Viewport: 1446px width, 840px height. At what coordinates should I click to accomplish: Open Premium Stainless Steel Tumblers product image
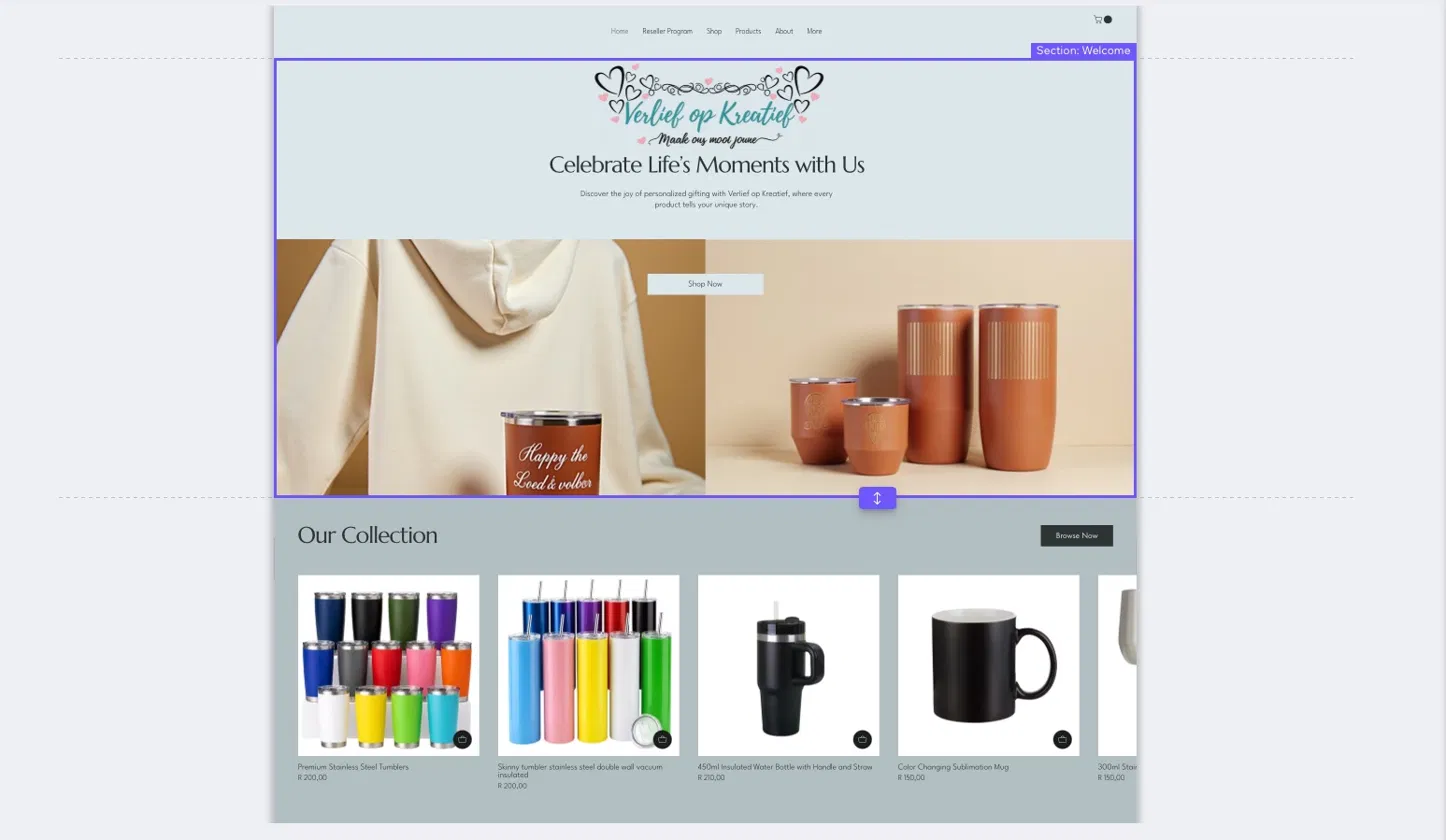pyautogui.click(x=388, y=665)
